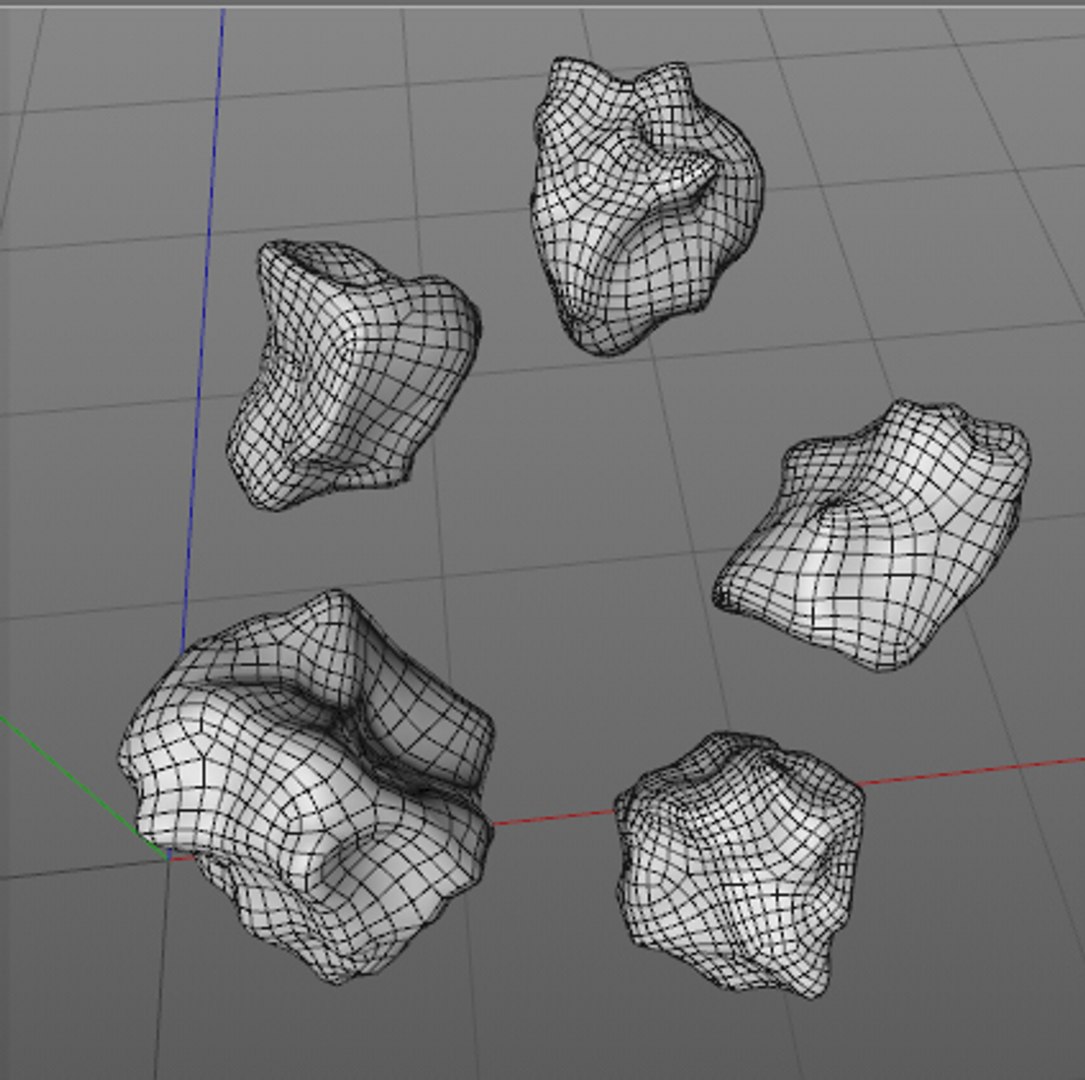
Task: Click the red axis line between two rocks
Action: click(554, 818)
